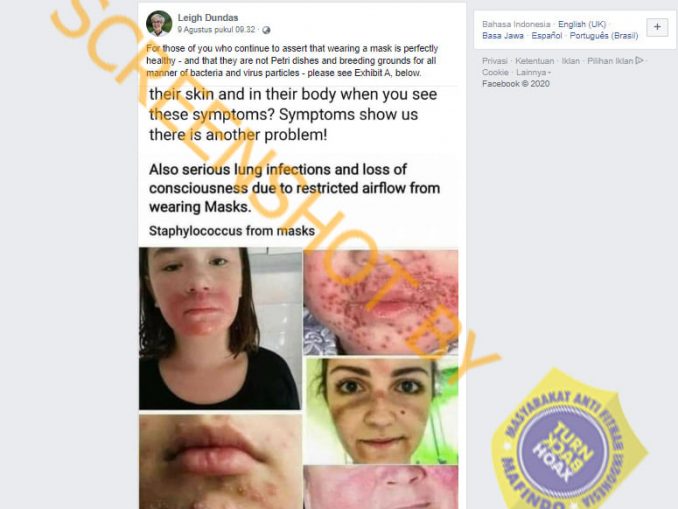Switch language to Basa Jawa
Viewport: 678px width, 509px height.
503,35
